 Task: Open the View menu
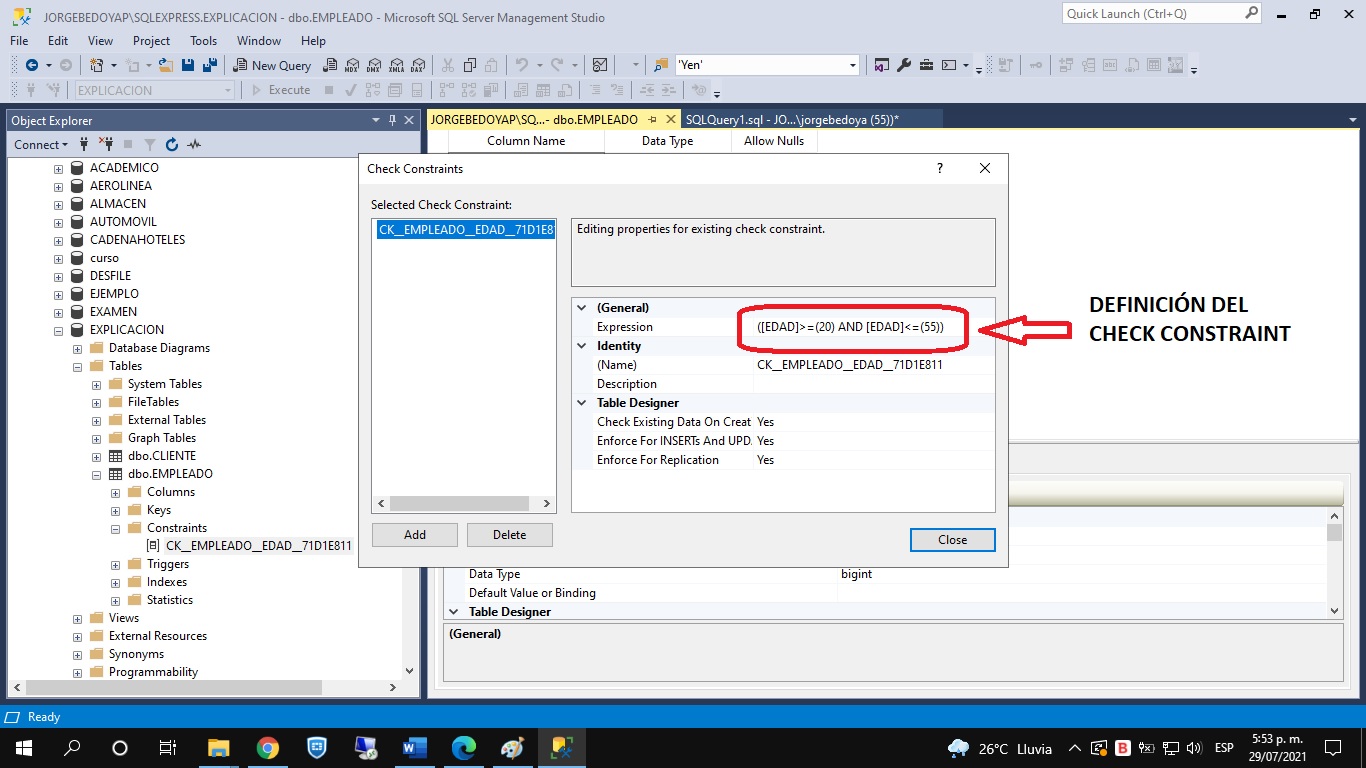[101, 41]
